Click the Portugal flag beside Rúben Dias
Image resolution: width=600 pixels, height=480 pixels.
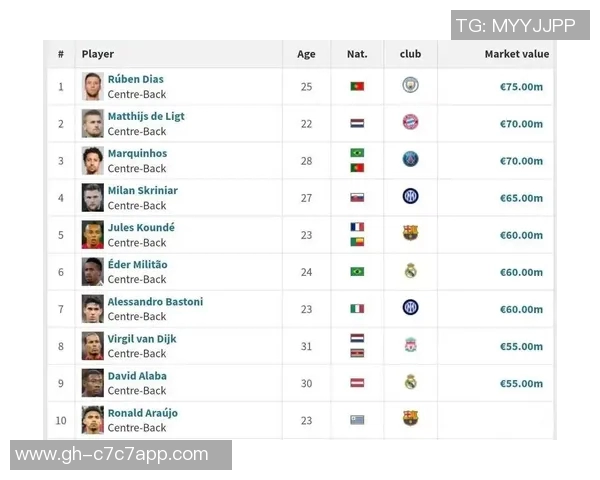point(357,87)
